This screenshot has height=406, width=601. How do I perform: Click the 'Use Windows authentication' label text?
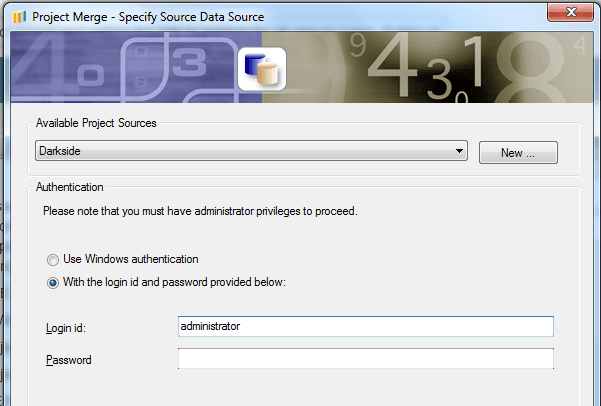pos(131,259)
